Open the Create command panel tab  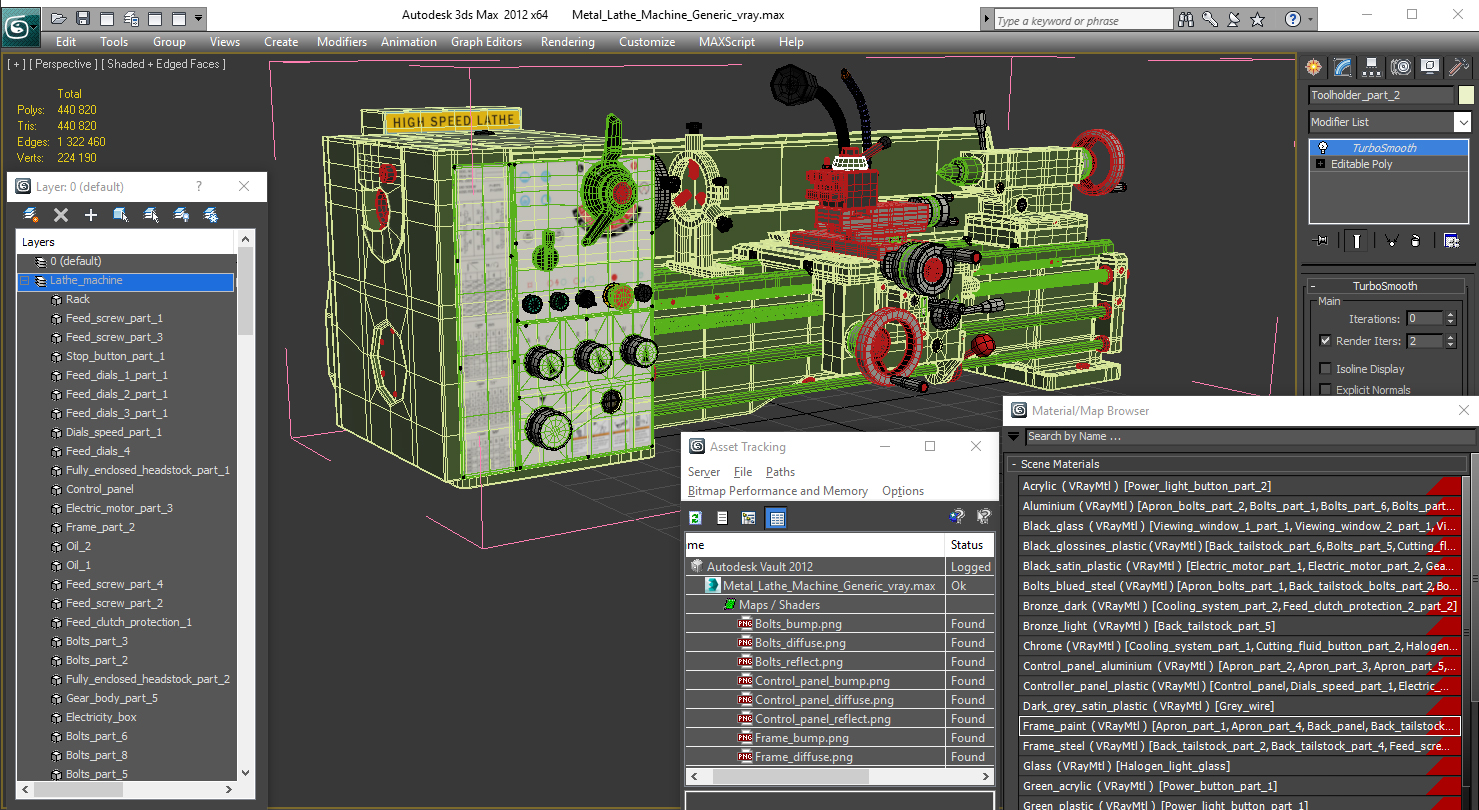tap(1314, 67)
